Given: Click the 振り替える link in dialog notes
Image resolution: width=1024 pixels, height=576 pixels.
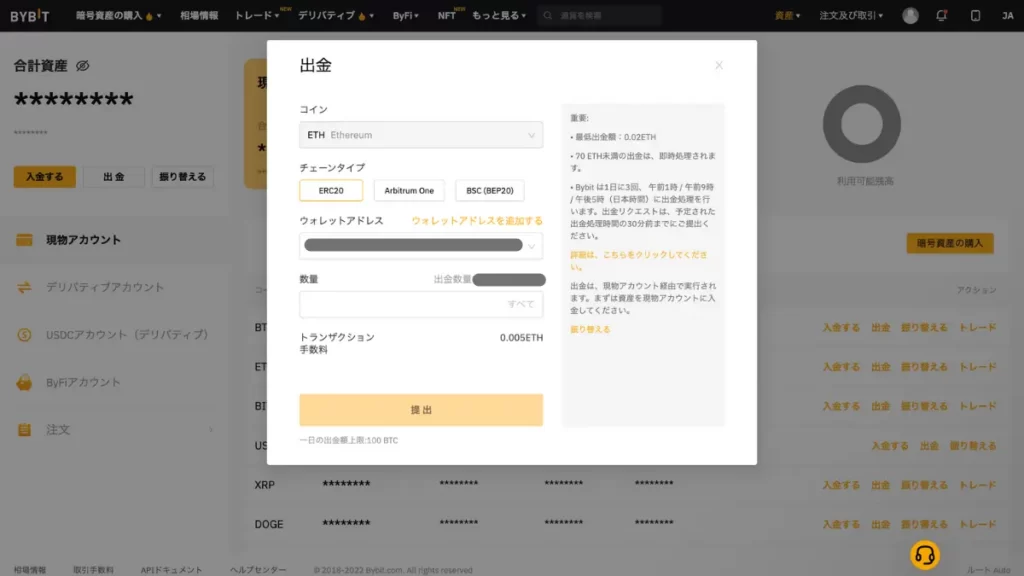Looking at the screenshot, I should [x=590, y=330].
